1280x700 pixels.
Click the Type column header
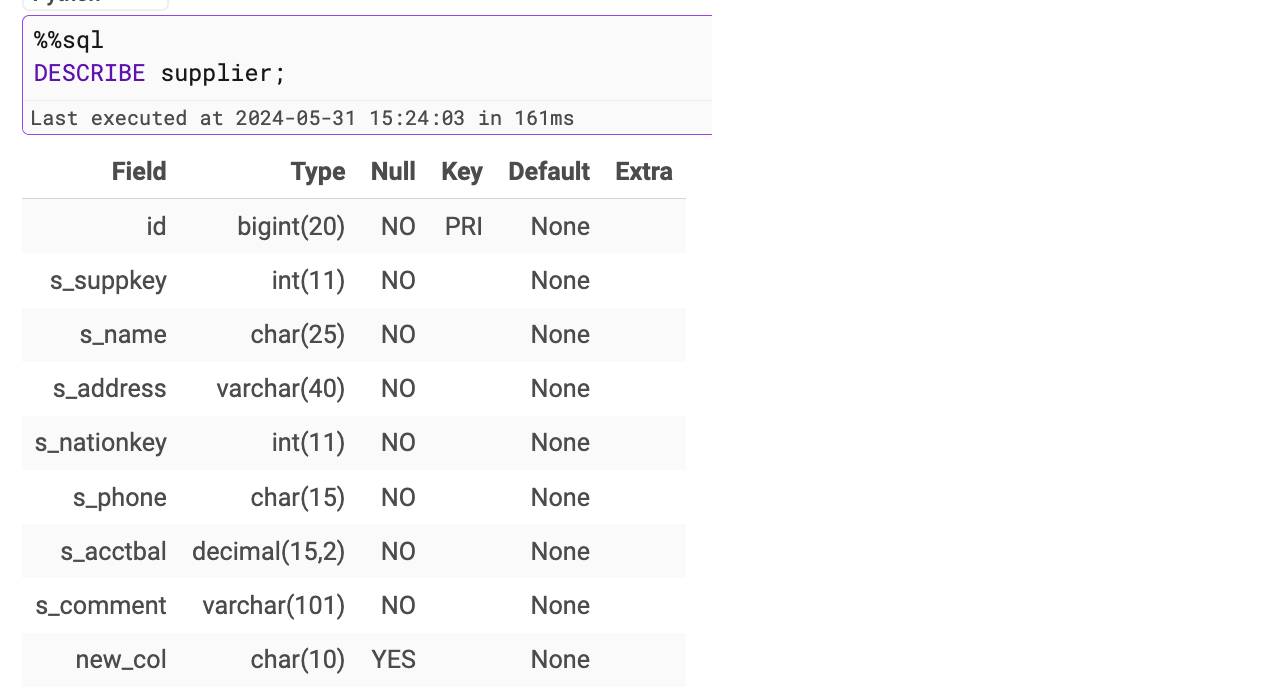tap(318, 172)
